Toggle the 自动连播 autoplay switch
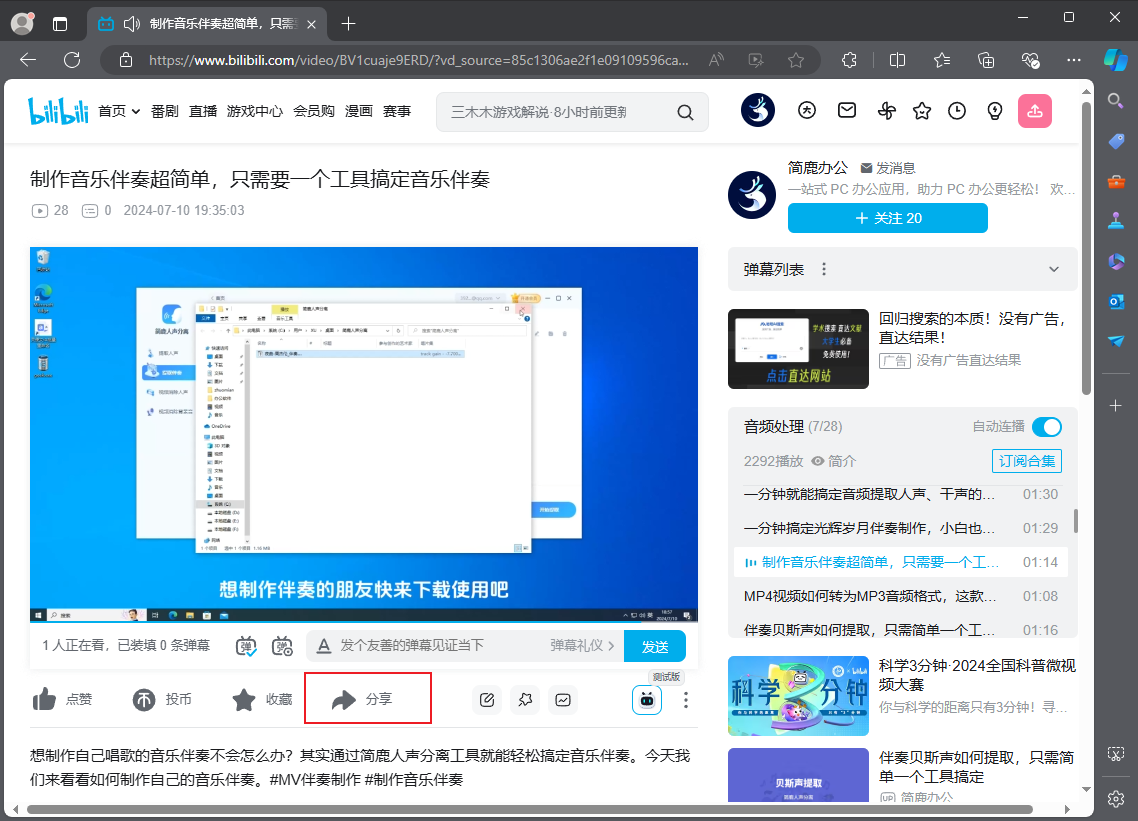1138x821 pixels. (1046, 426)
